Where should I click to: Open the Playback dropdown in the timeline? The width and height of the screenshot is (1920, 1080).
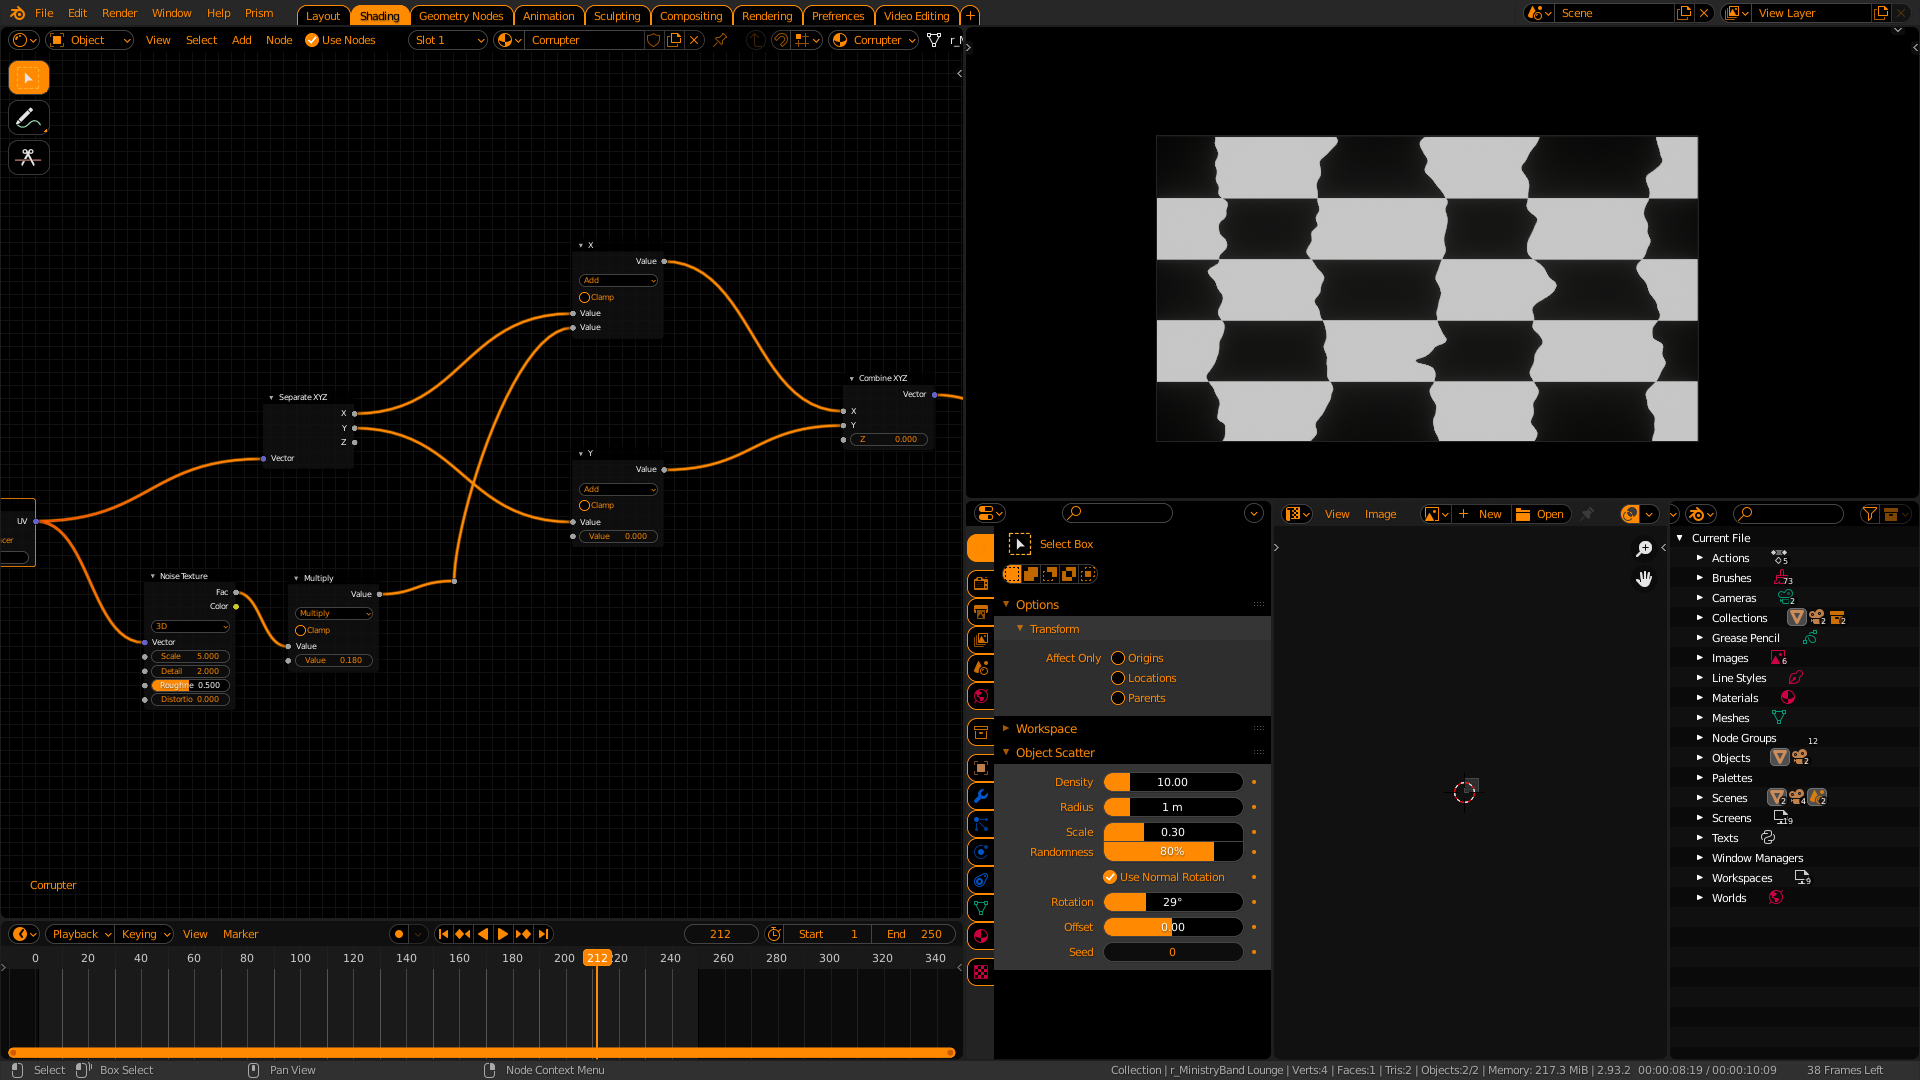pos(80,934)
